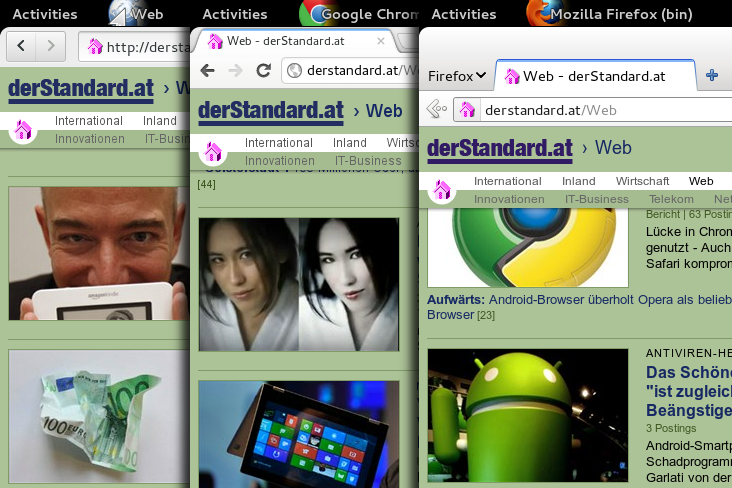The height and width of the screenshot is (488, 732).
Task: Open IT-Business in Firefox page subnavigation
Action: (x=597, y=199)
